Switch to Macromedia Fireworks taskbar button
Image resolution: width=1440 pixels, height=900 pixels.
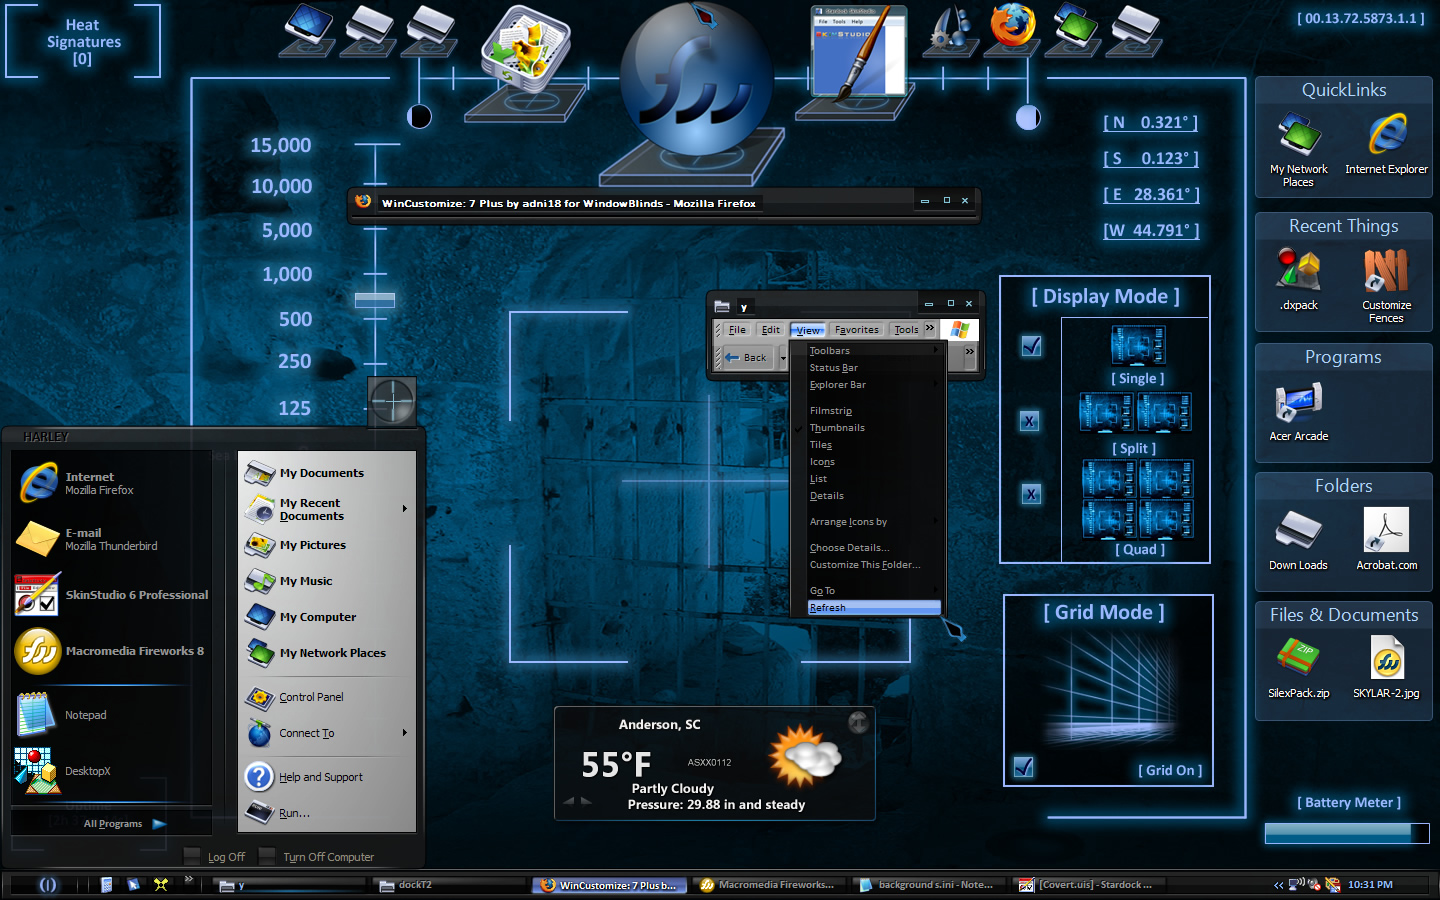[x=770, y=885]
